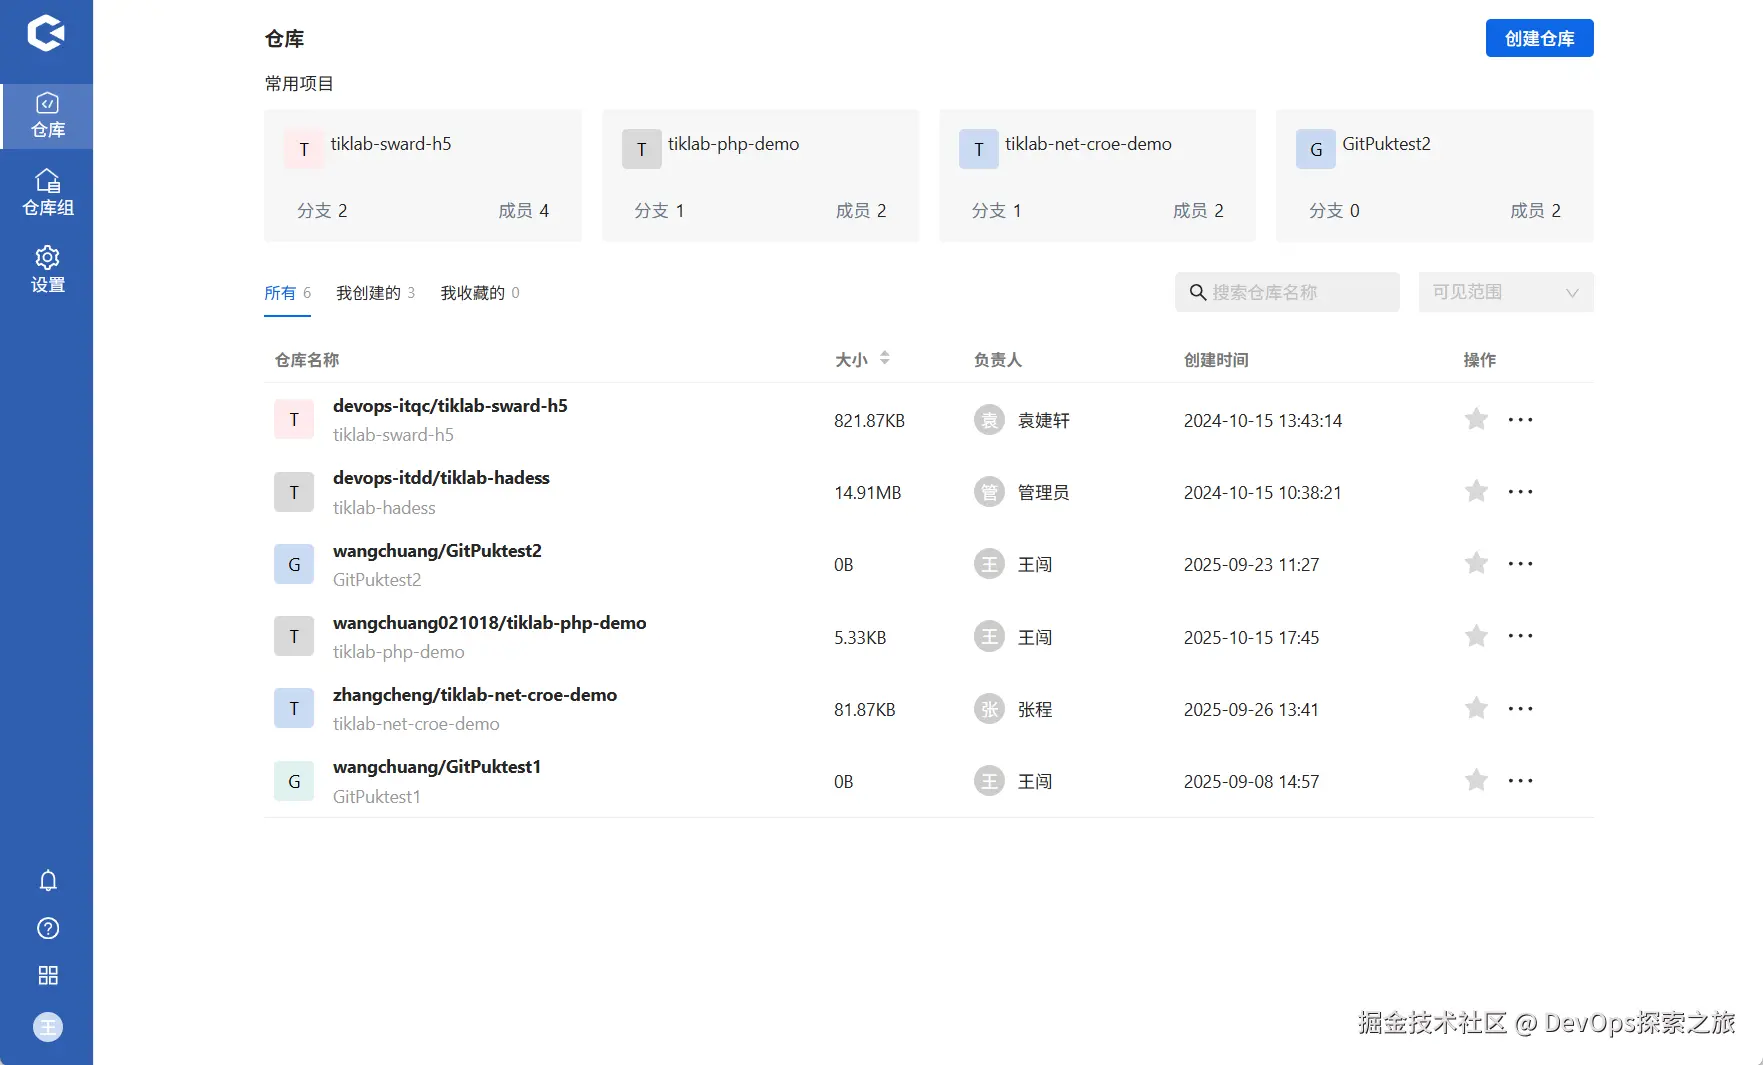The height and width of the screenshot is (1065, 1763).
Task: Open the GitPuktest2 common project card
Action: [1435, 175]
